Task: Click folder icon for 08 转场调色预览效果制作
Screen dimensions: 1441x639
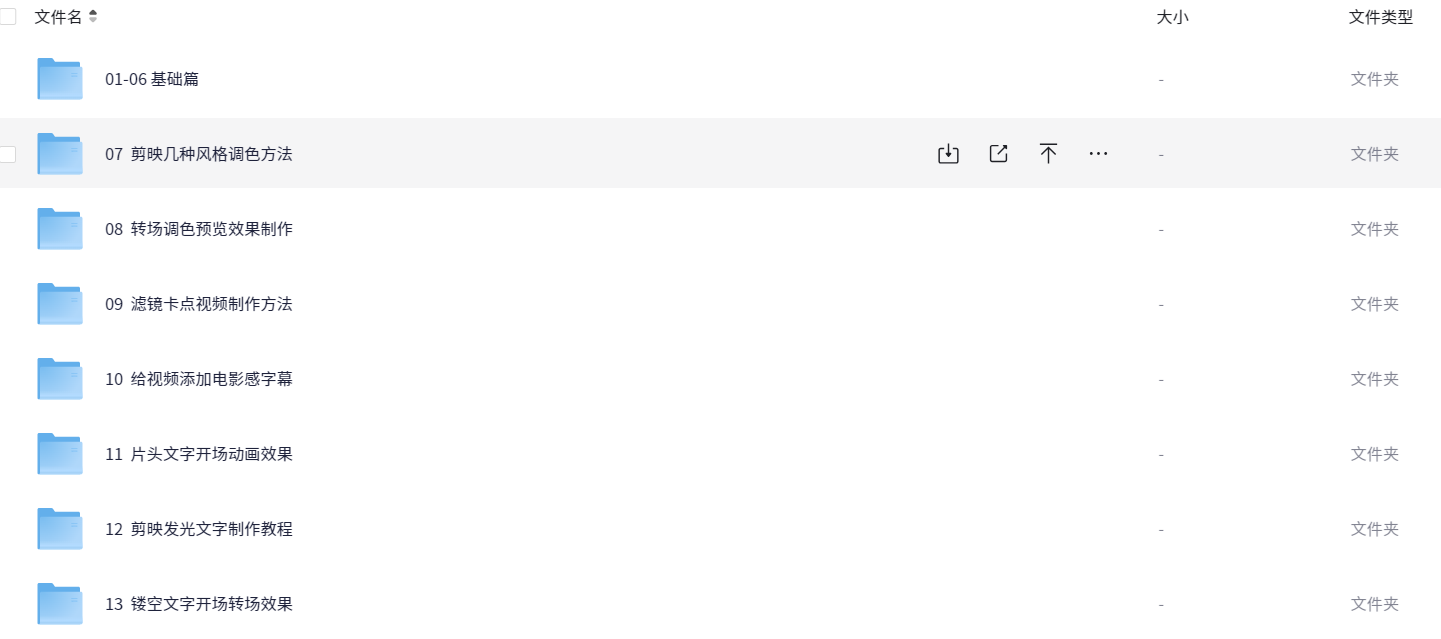Action: point(60,229)
